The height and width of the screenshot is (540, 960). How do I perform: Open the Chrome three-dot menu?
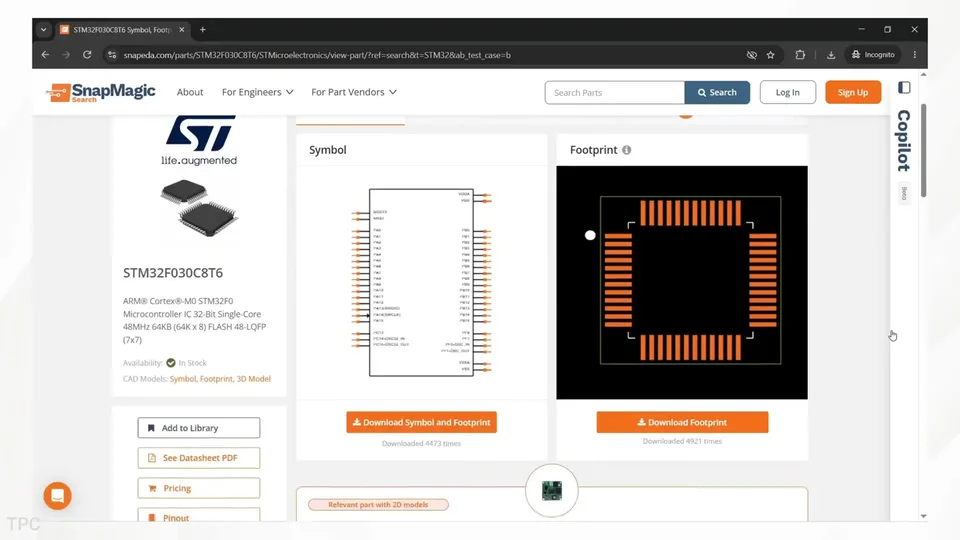(x=915, y=54)
